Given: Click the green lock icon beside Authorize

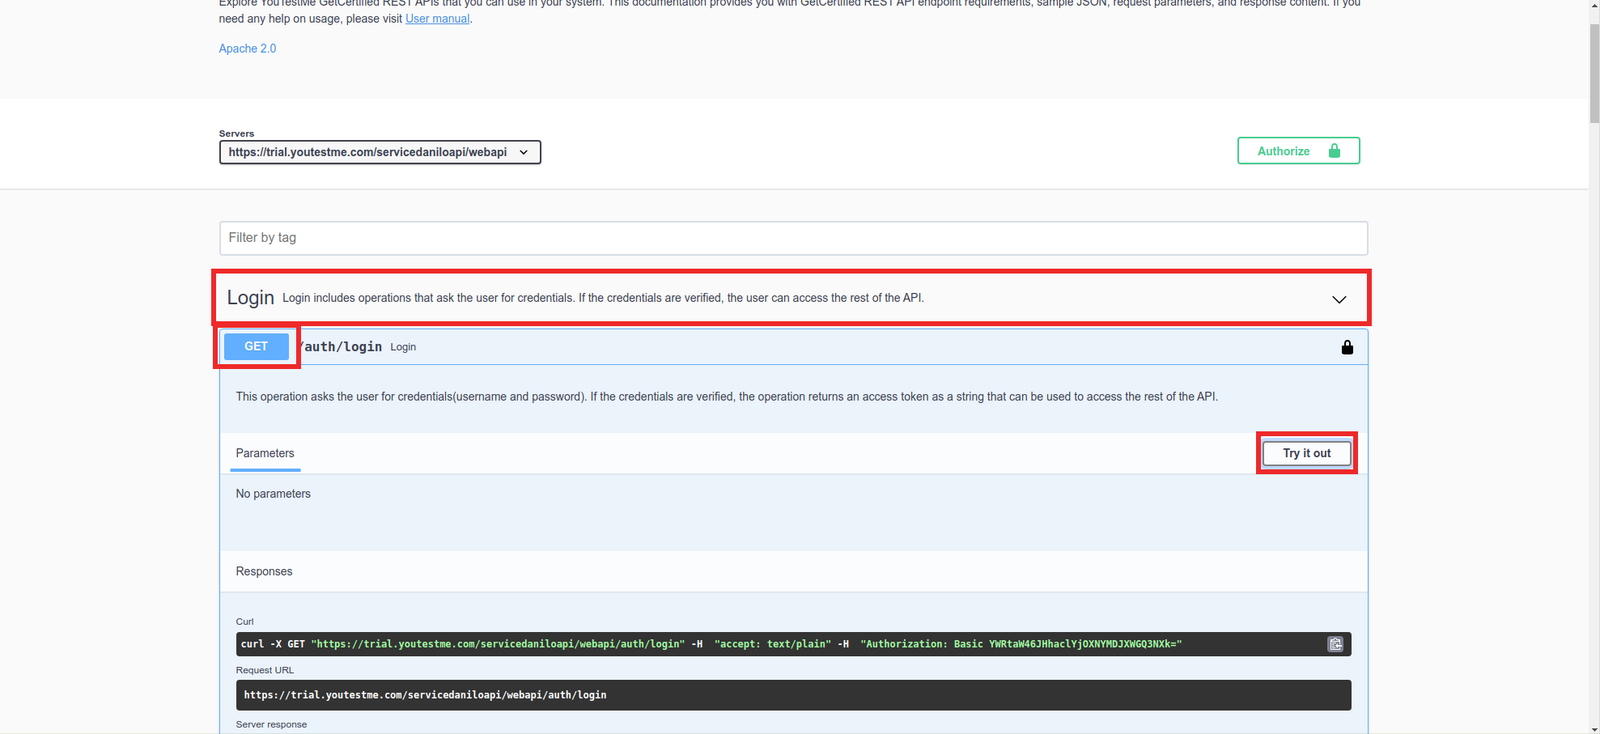Looking at the screenshot, I should [x=1334, y=151].
